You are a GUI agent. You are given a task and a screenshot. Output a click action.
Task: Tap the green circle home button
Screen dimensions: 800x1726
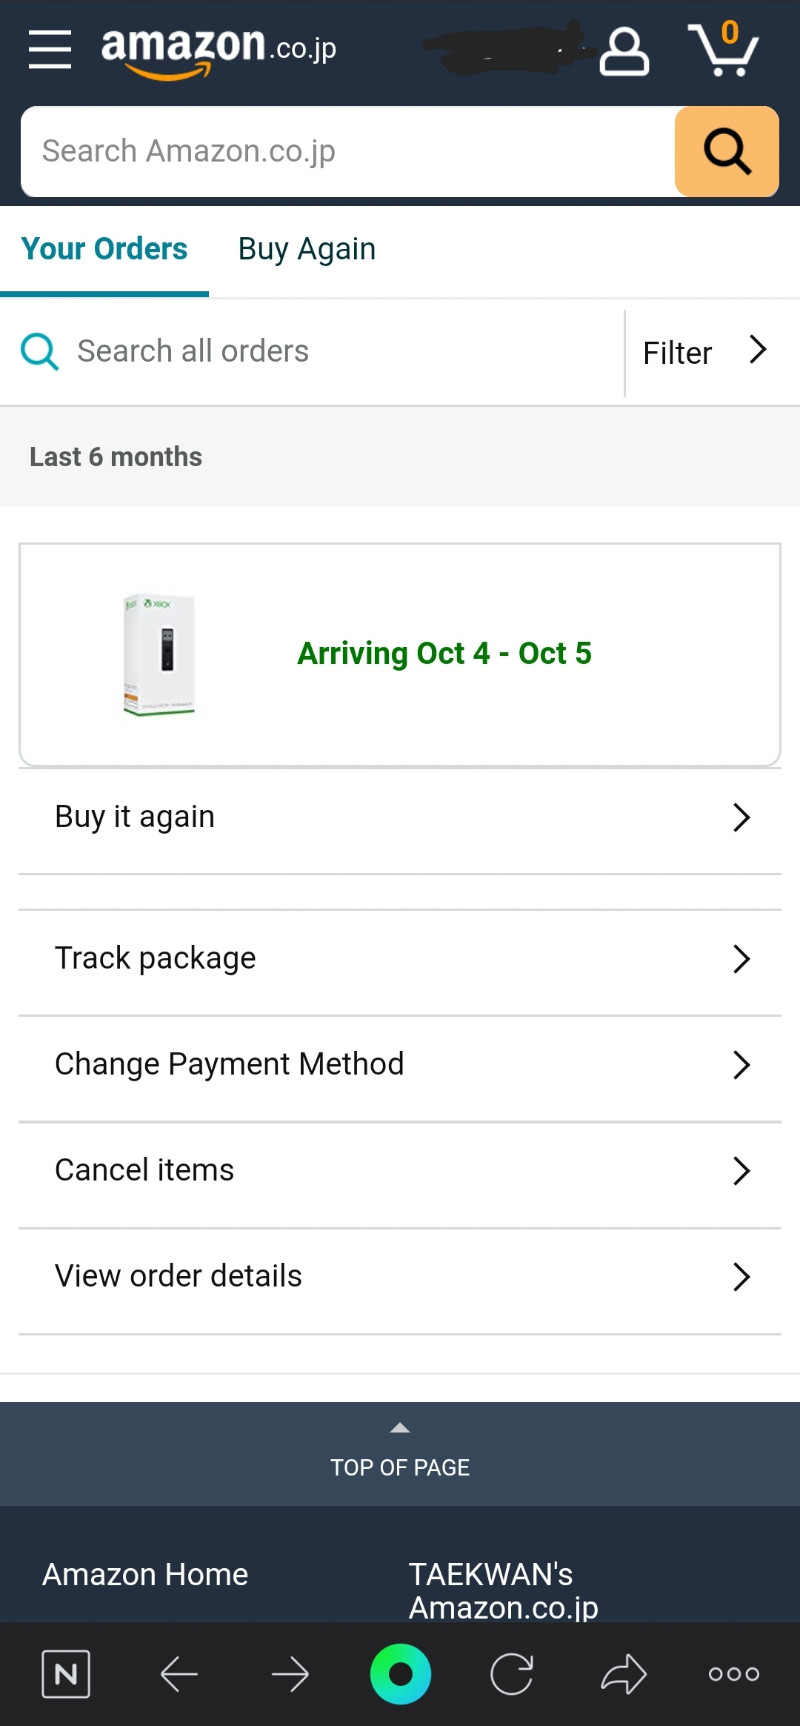[x=400, y=1674]
